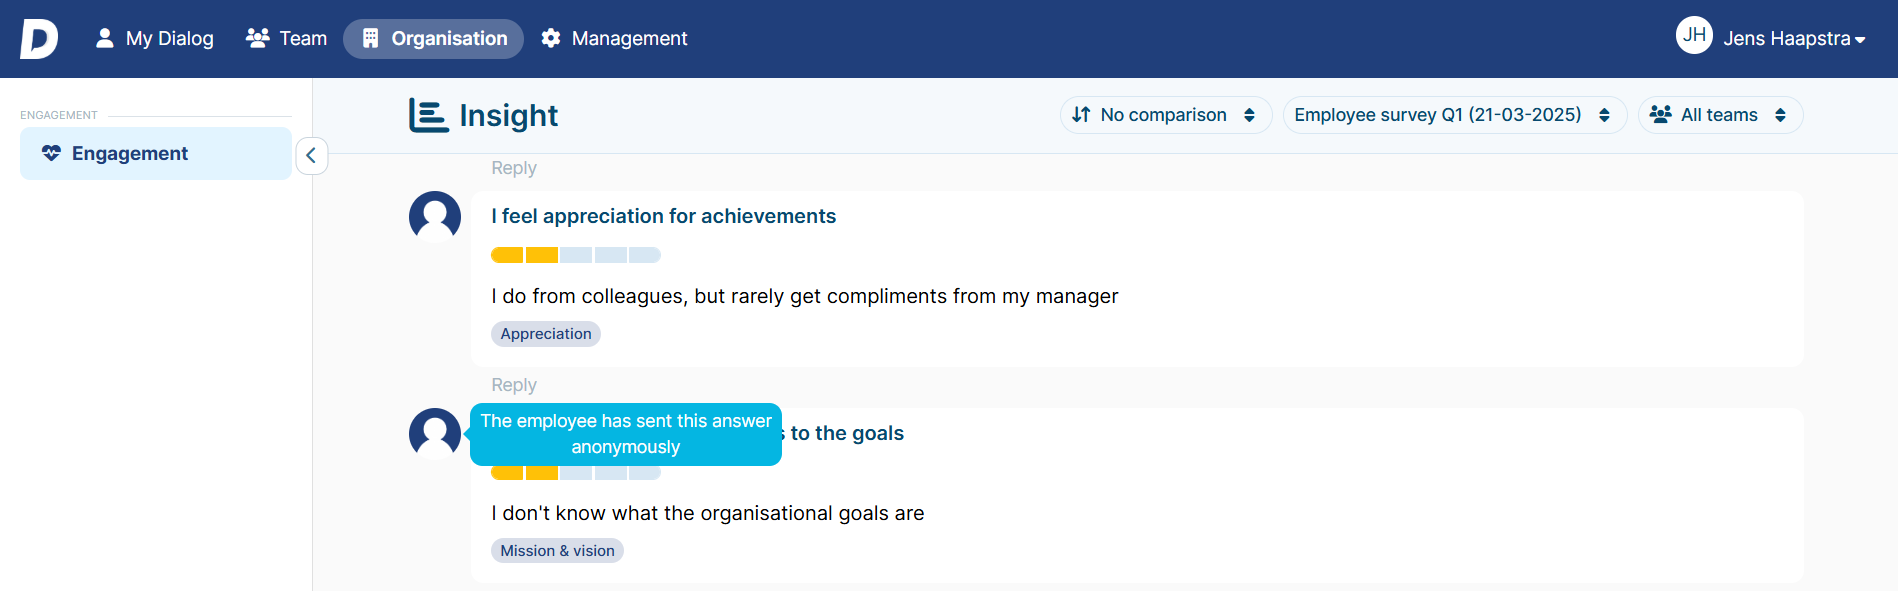Viewport: 1898px width, 591px height.
Task: Open My Dialog page
Action: (x=154, y=39)
